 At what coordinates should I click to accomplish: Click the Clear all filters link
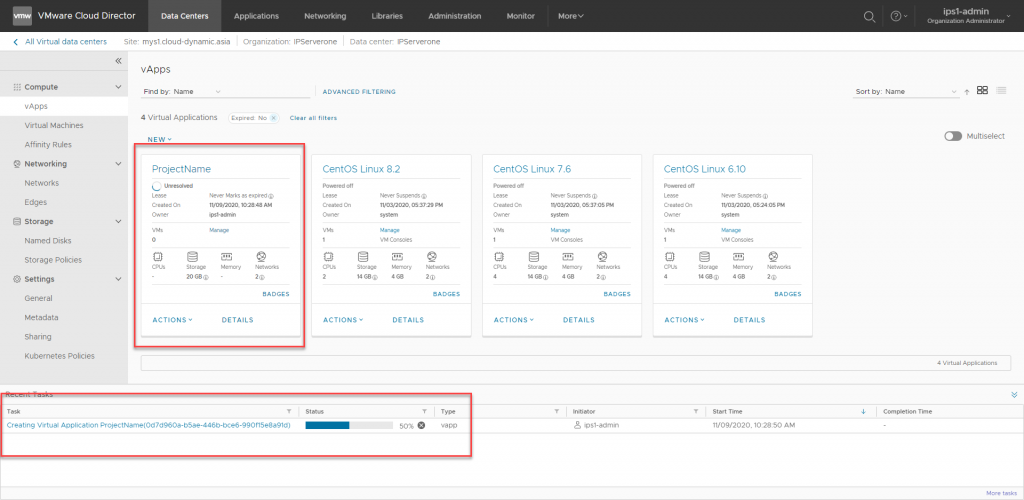313,118
